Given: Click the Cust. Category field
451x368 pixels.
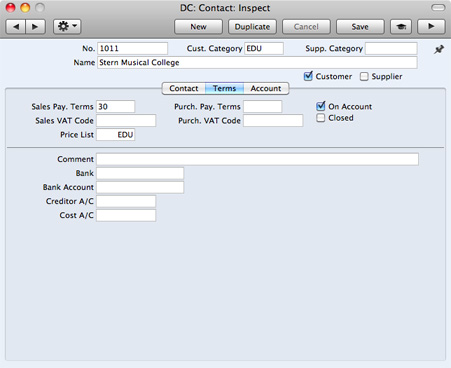Looking at the screenshot, I should pyautogui.click(x=264, y=48).
